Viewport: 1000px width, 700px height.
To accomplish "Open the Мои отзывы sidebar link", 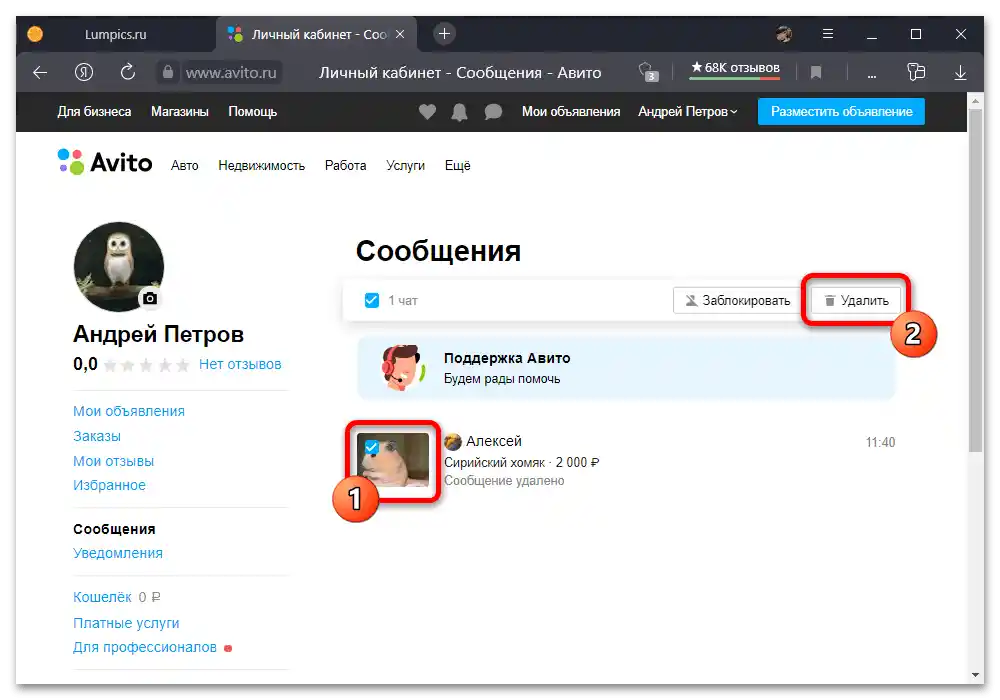I will [x=114, y=461].
